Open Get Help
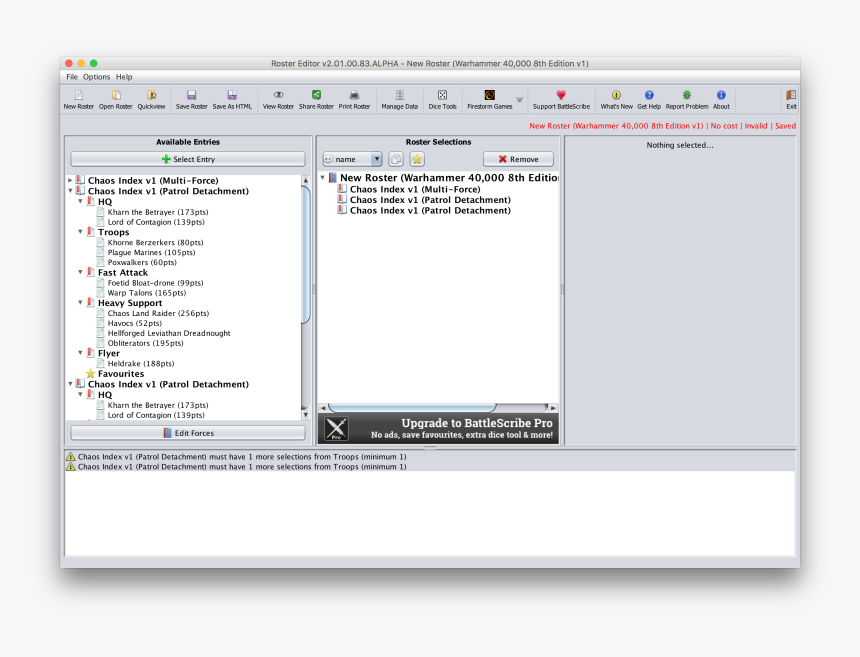Image resolution: width=860 pixels, height=657 pixels. coord(649,99)
